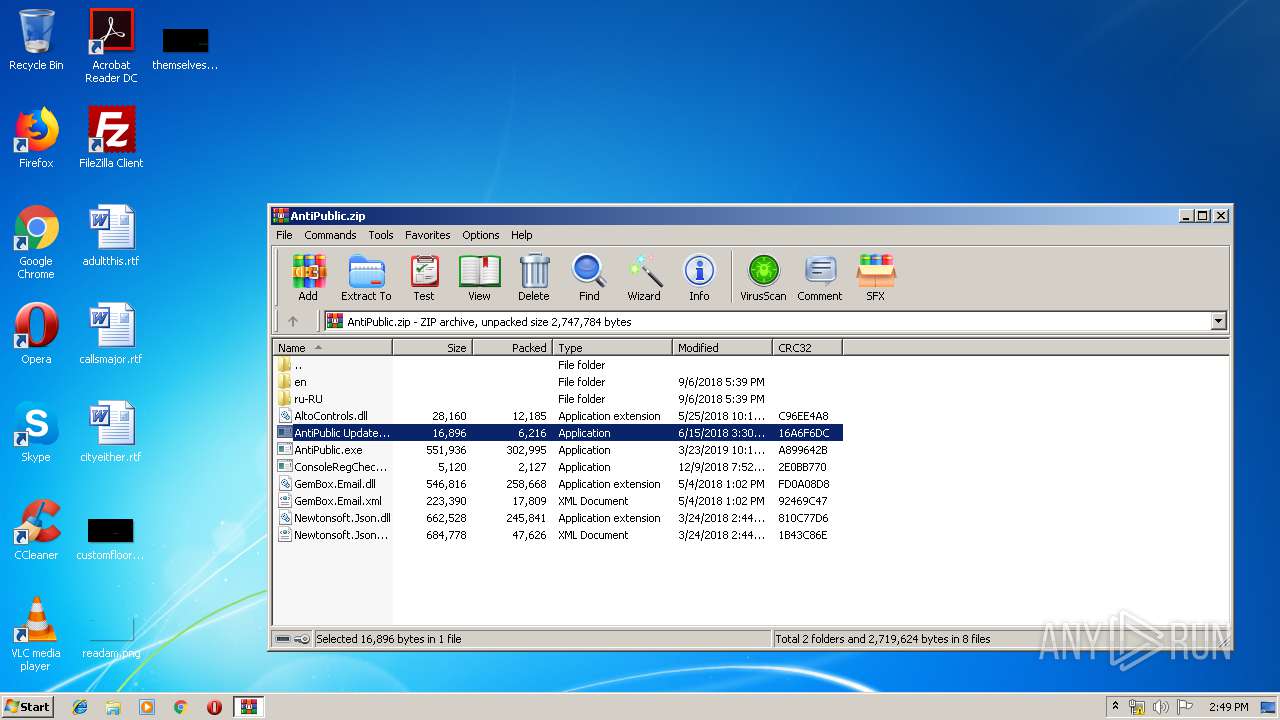Go up one folder level arrow
1280x720 pixels.
tap(293, 321)
